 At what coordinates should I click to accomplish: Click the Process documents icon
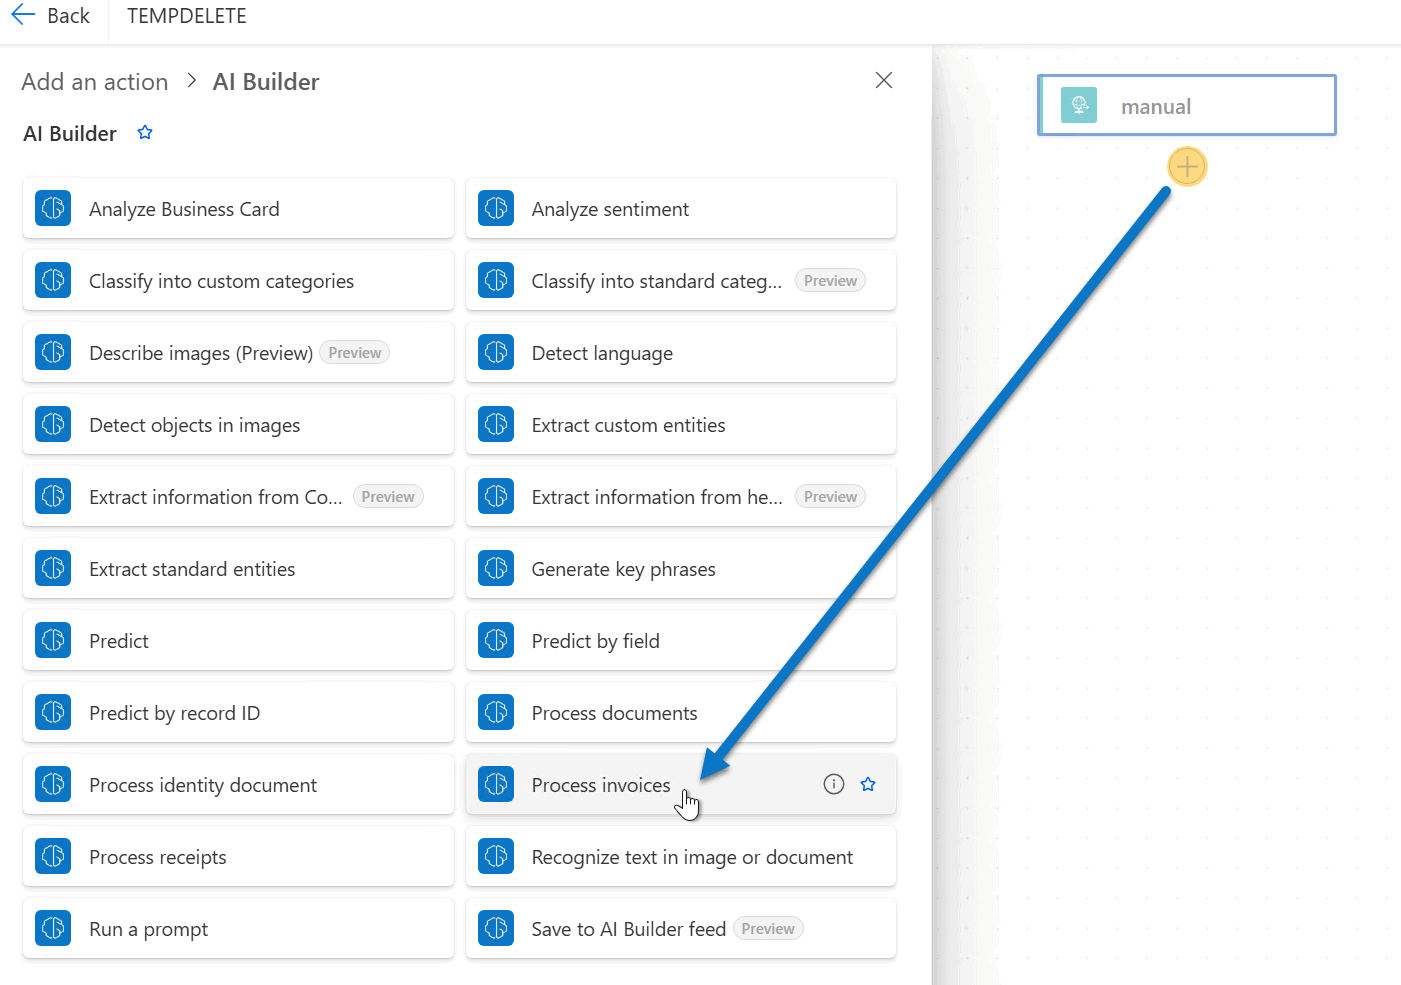[x=496, y=712]
